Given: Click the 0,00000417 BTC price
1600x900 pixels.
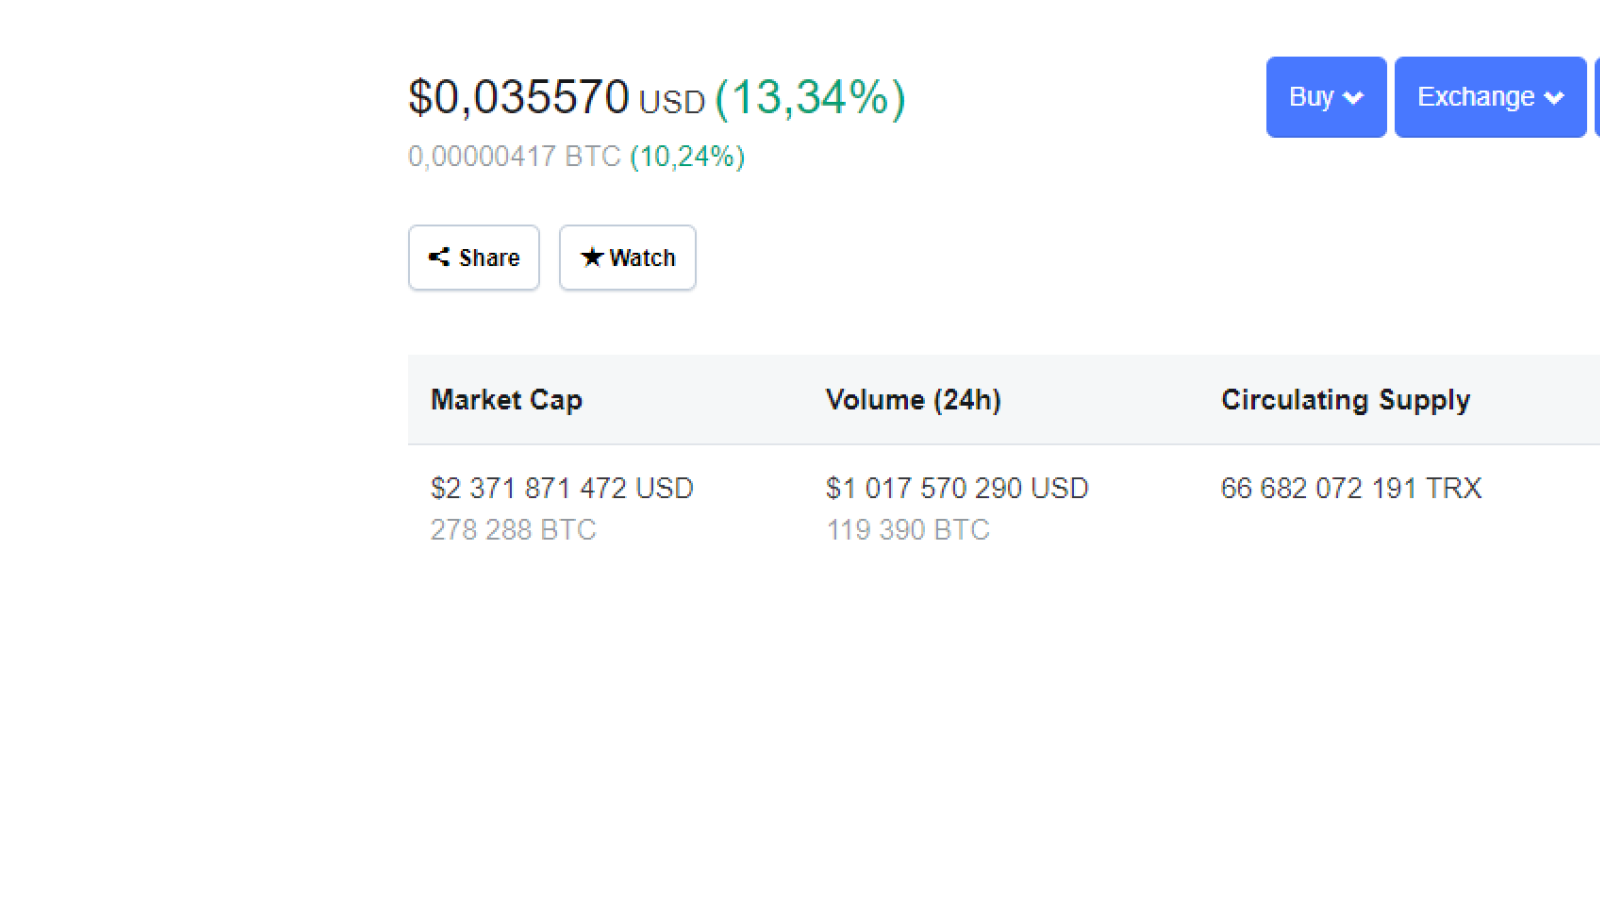Looking at the screenshot, I should pos(514,156).
